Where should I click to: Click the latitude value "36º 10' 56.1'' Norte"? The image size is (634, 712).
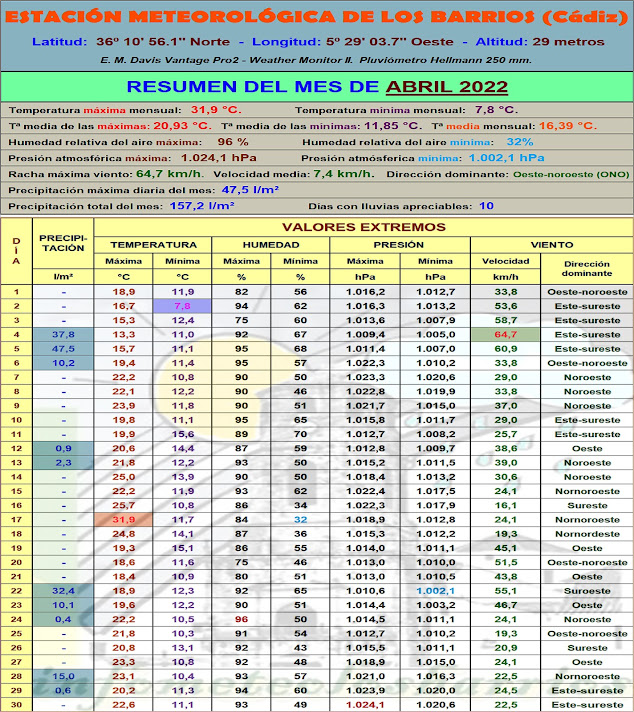tap(163, 42)
